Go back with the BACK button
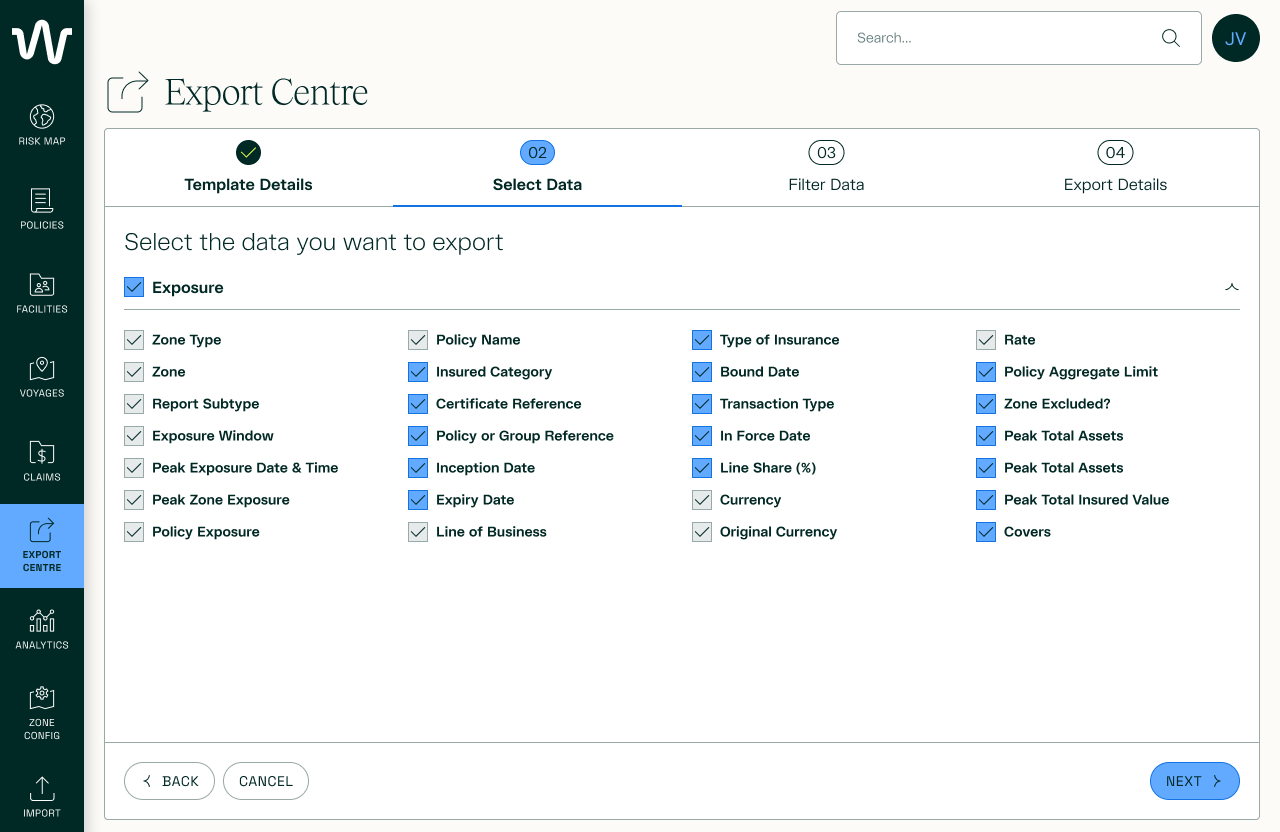Viewport: 1280px width, 832px height. click(x=169, y=781)
